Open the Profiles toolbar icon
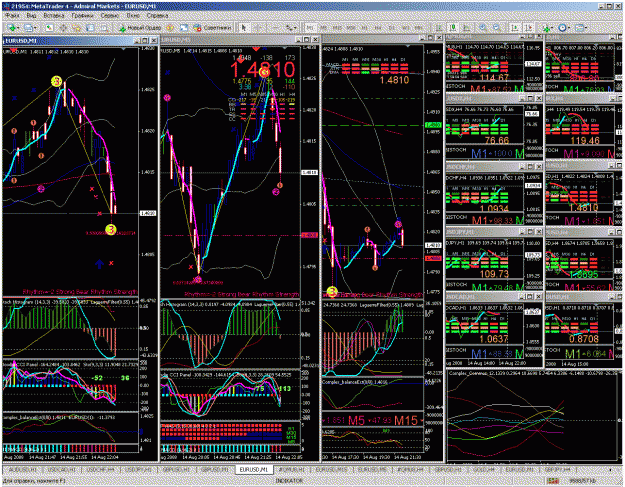Screen dimensions: 625x487 pos(28,28)
